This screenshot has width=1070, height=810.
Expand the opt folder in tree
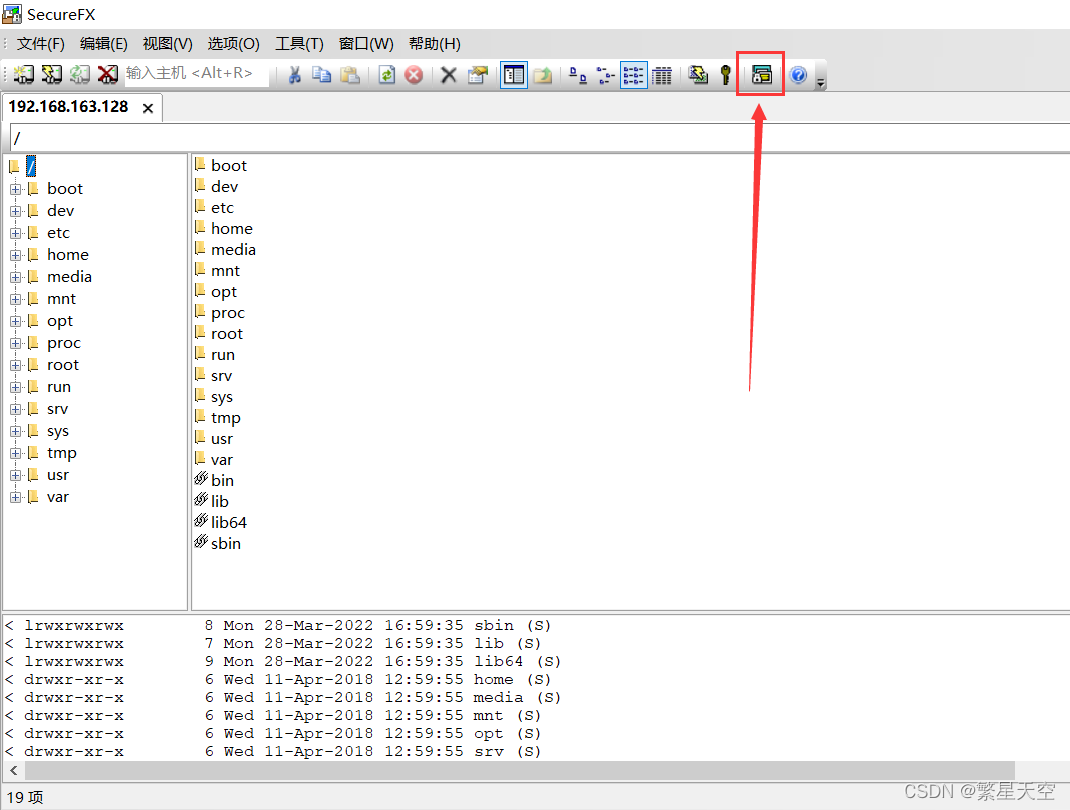[15, 321]
